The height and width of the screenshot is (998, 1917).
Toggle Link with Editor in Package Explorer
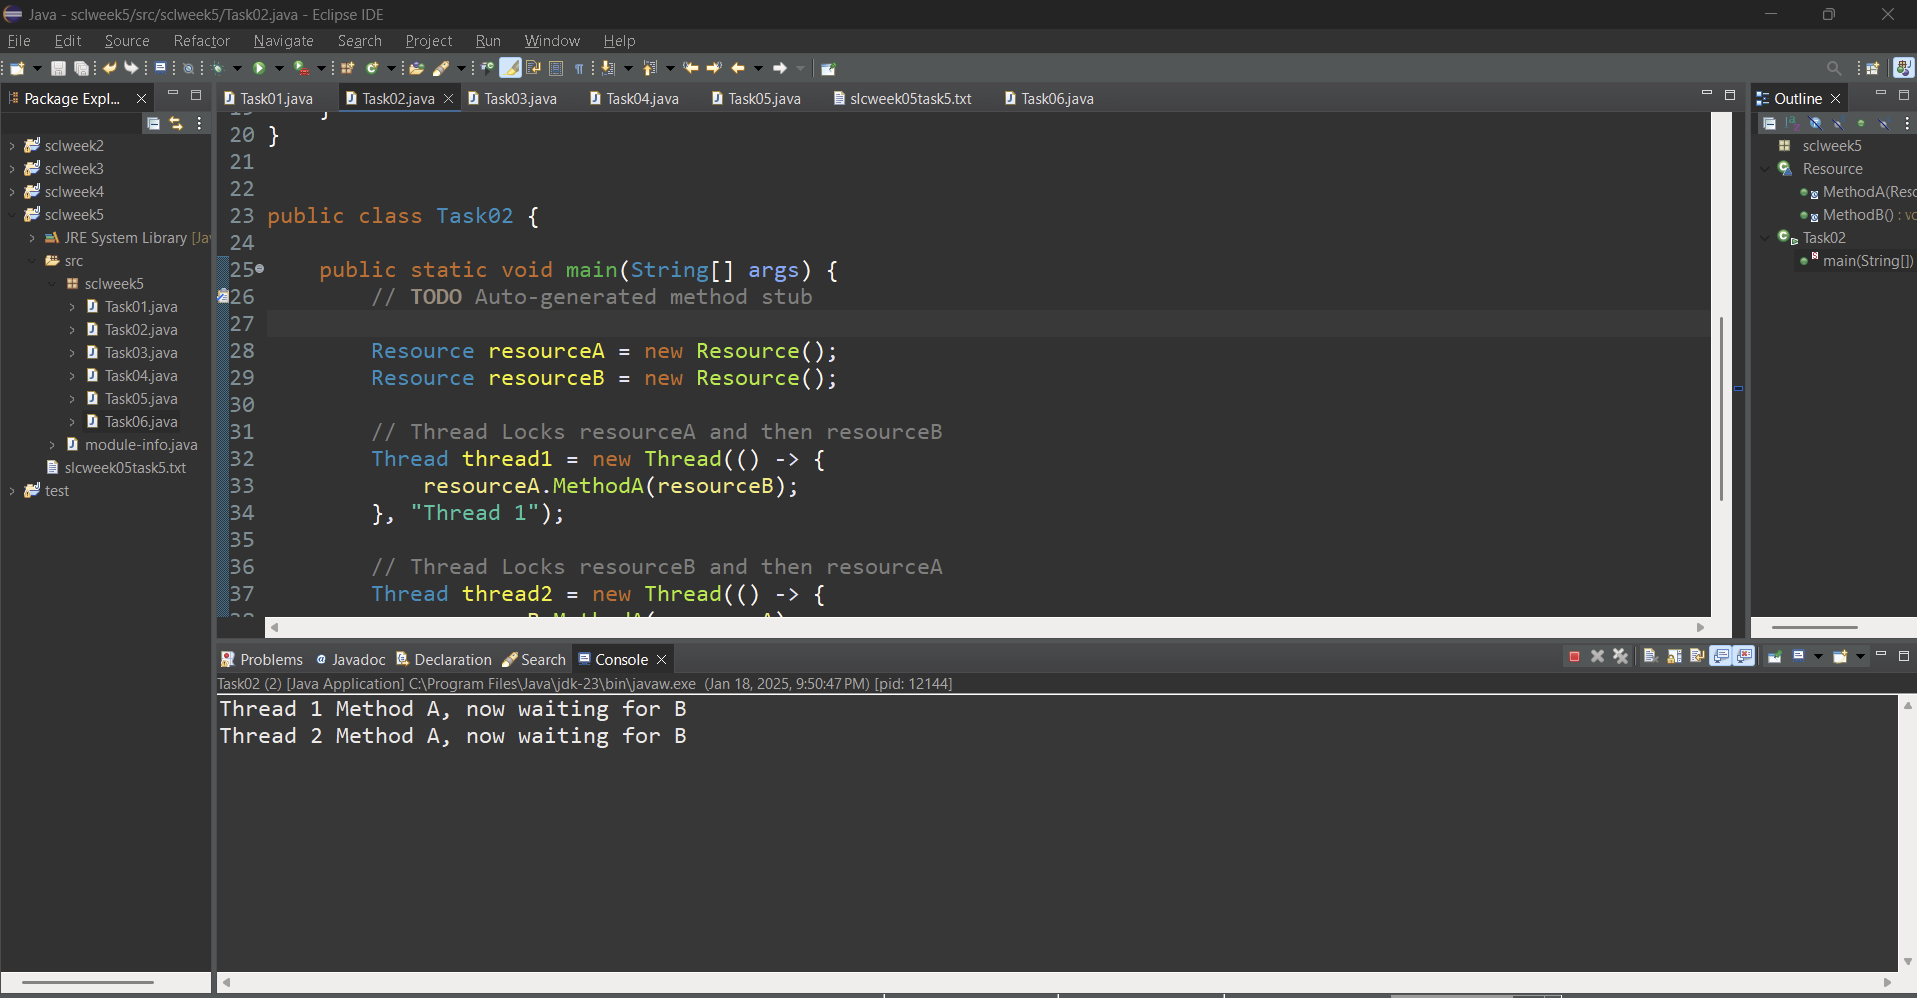[176, 124]
